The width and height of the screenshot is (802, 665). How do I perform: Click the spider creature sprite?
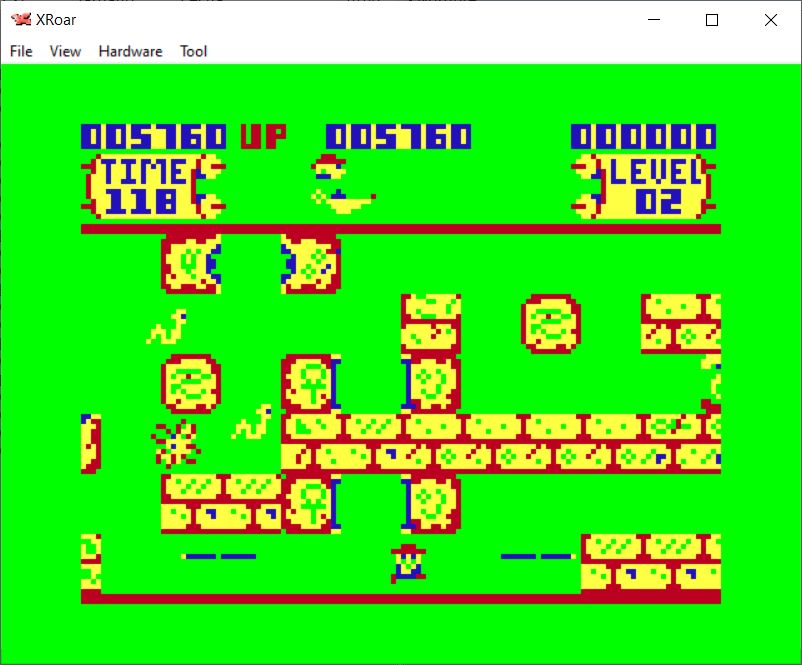[x=175, y=444]
